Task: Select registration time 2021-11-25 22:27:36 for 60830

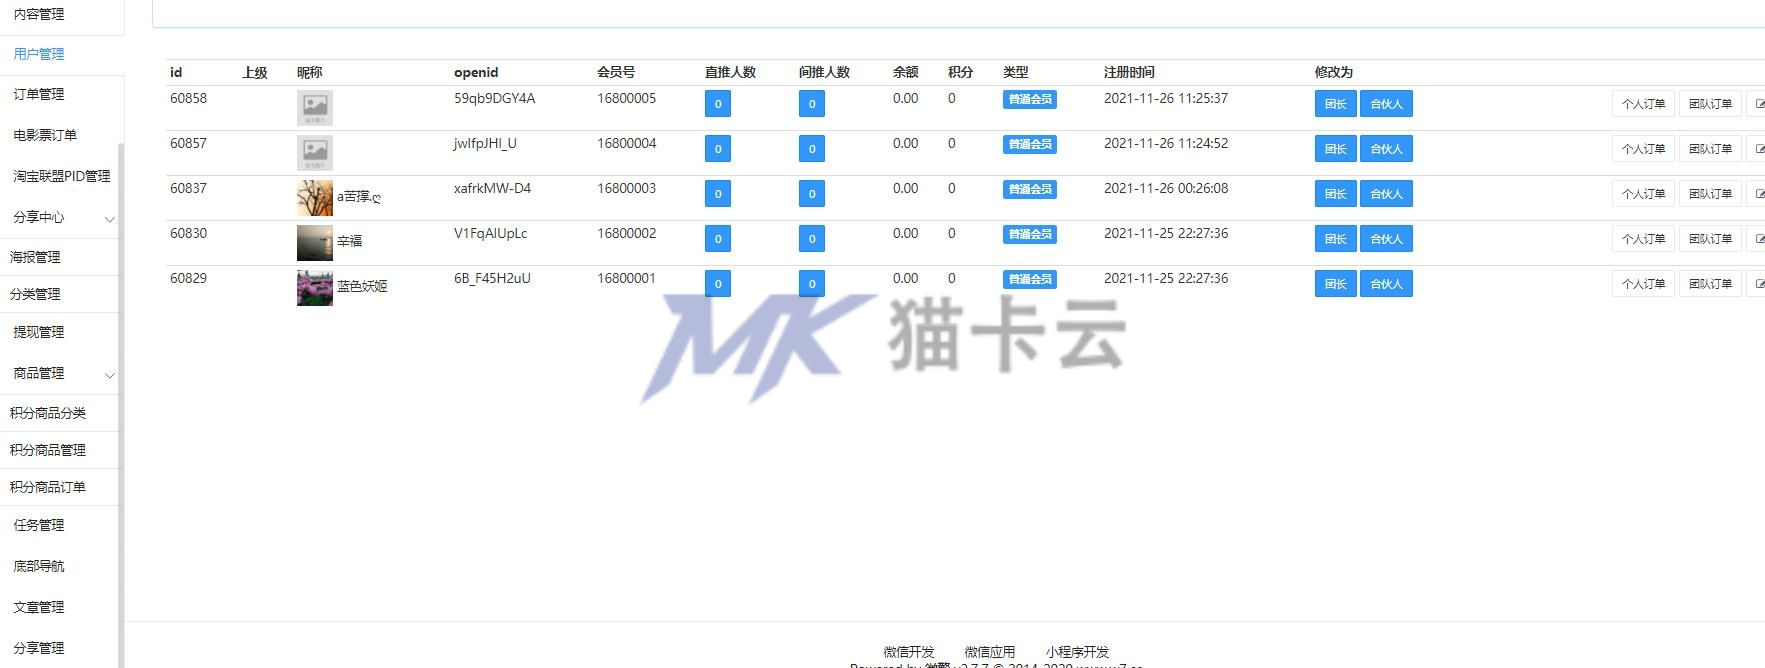Action: pyautogui.click(x=1166, y=233)
